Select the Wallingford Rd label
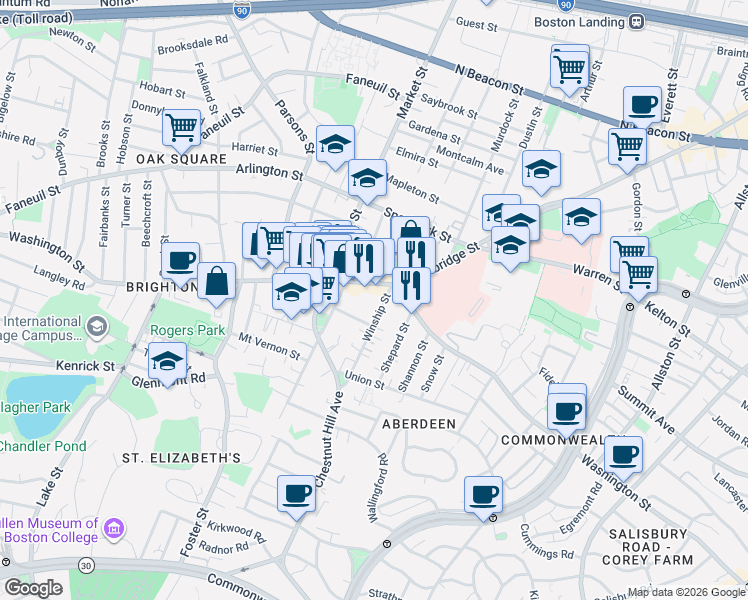Image resolution: width=748 pixels, height=600 pixels. click(378, 487)
